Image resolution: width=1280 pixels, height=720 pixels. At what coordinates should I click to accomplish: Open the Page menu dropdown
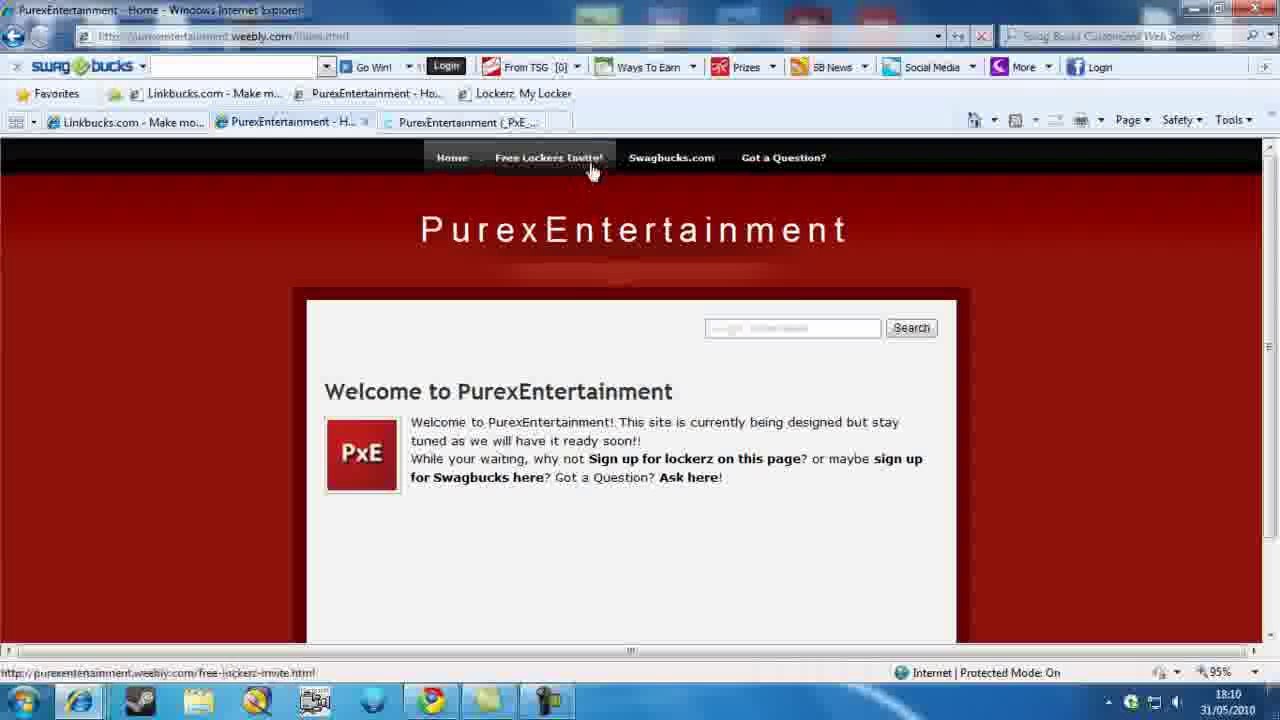point(1132,120)
